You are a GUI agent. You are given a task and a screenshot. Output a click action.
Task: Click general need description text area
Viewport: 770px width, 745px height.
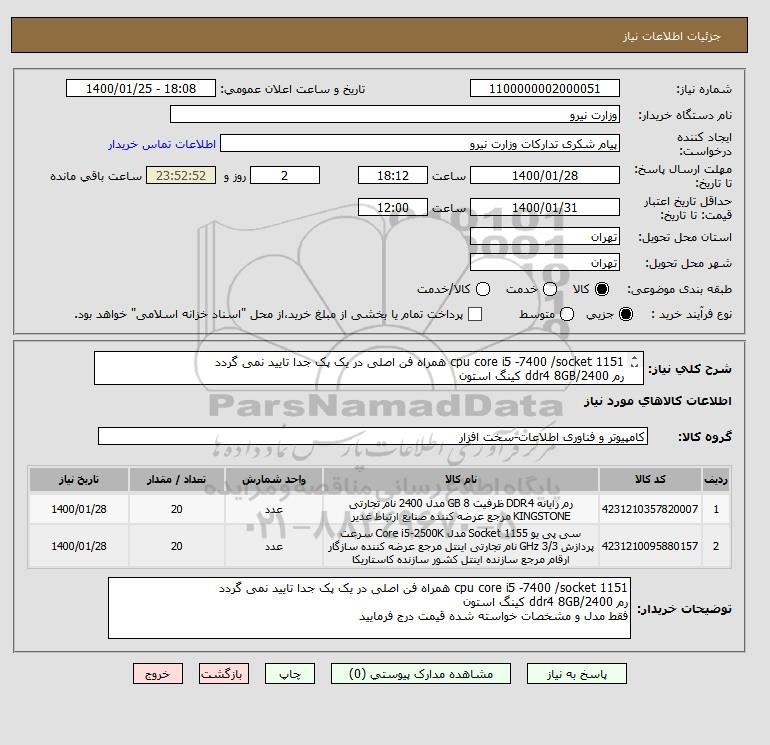click(369, 368)
